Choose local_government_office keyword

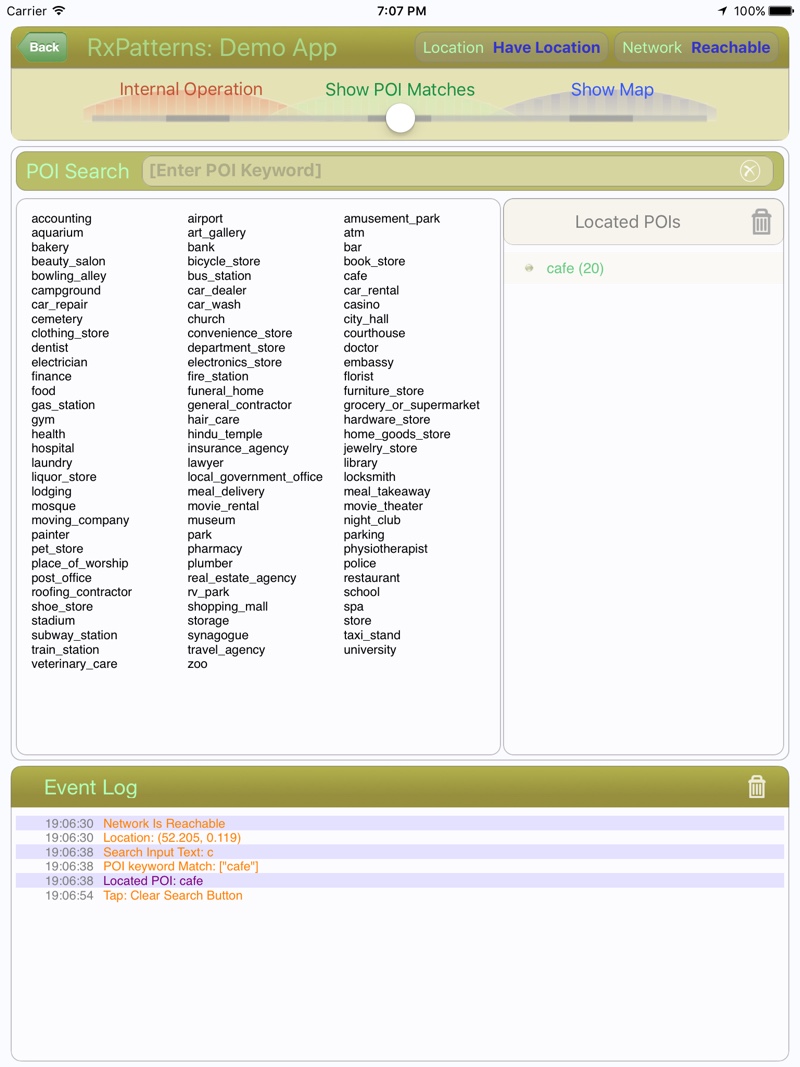(254, 477)
